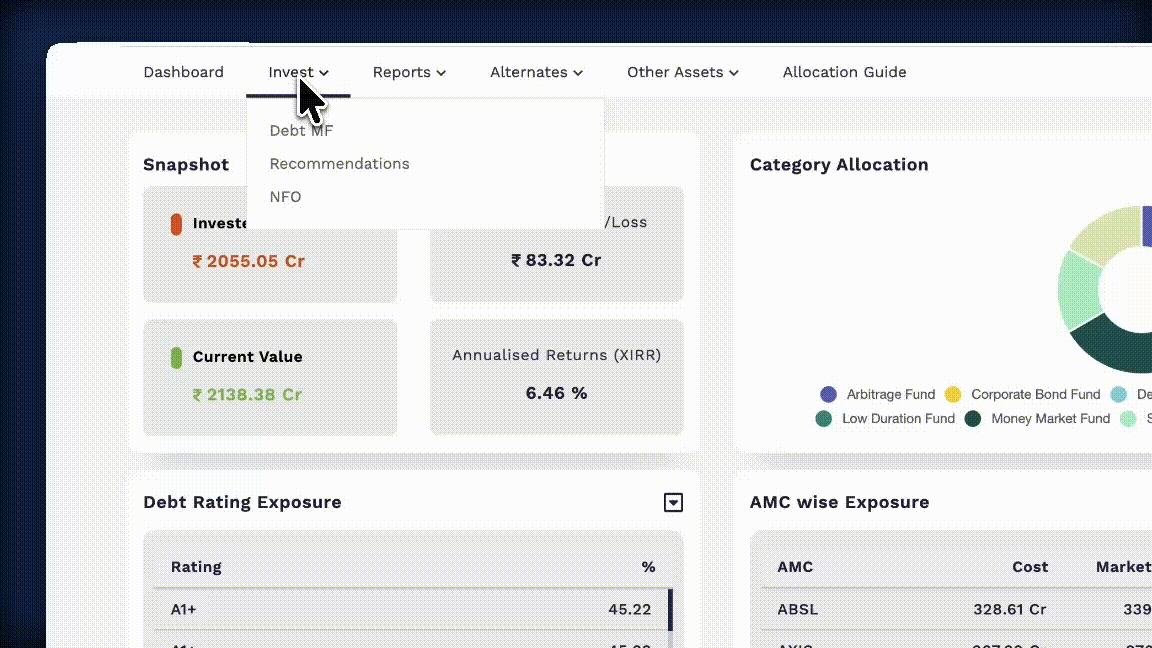Click the red Invested indicator pill
The image size is (1152, 648).
pos(176,224)
